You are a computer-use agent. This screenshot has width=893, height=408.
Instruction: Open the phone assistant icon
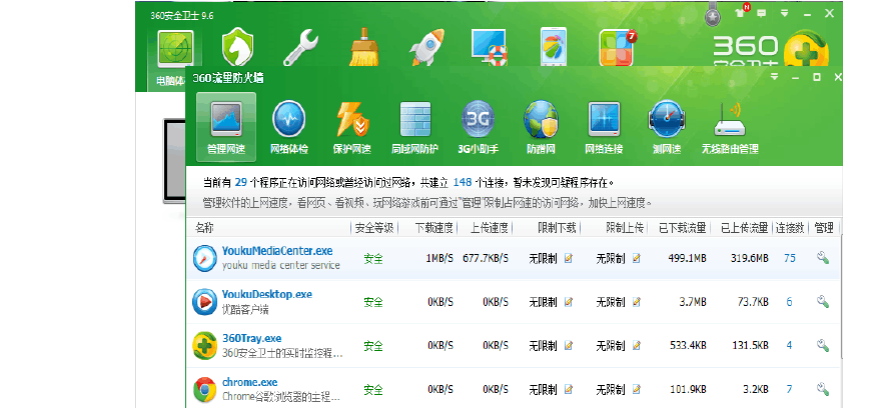(553, 46)
